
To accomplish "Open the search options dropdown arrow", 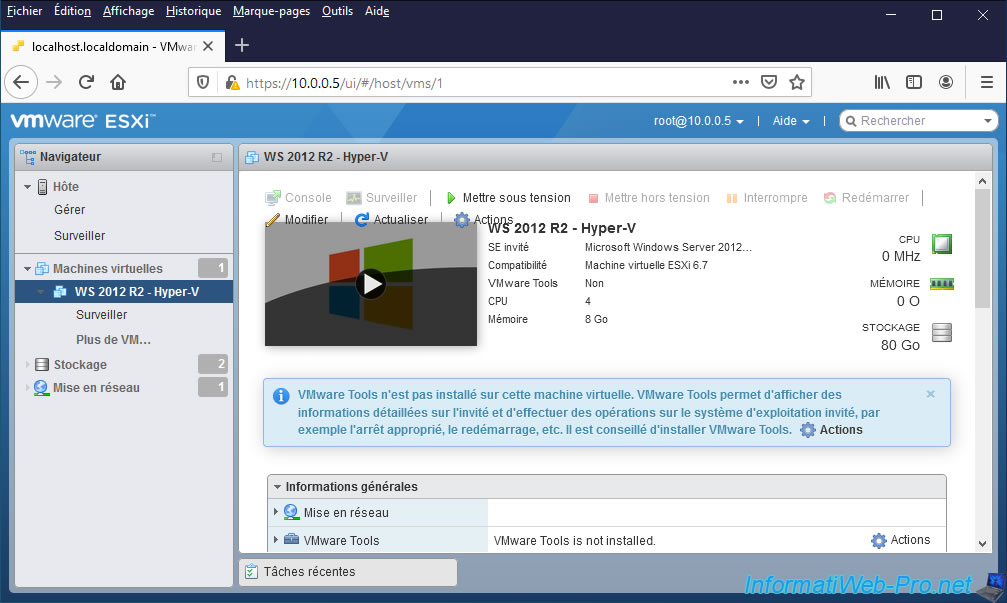I will [x=988, y=121].
